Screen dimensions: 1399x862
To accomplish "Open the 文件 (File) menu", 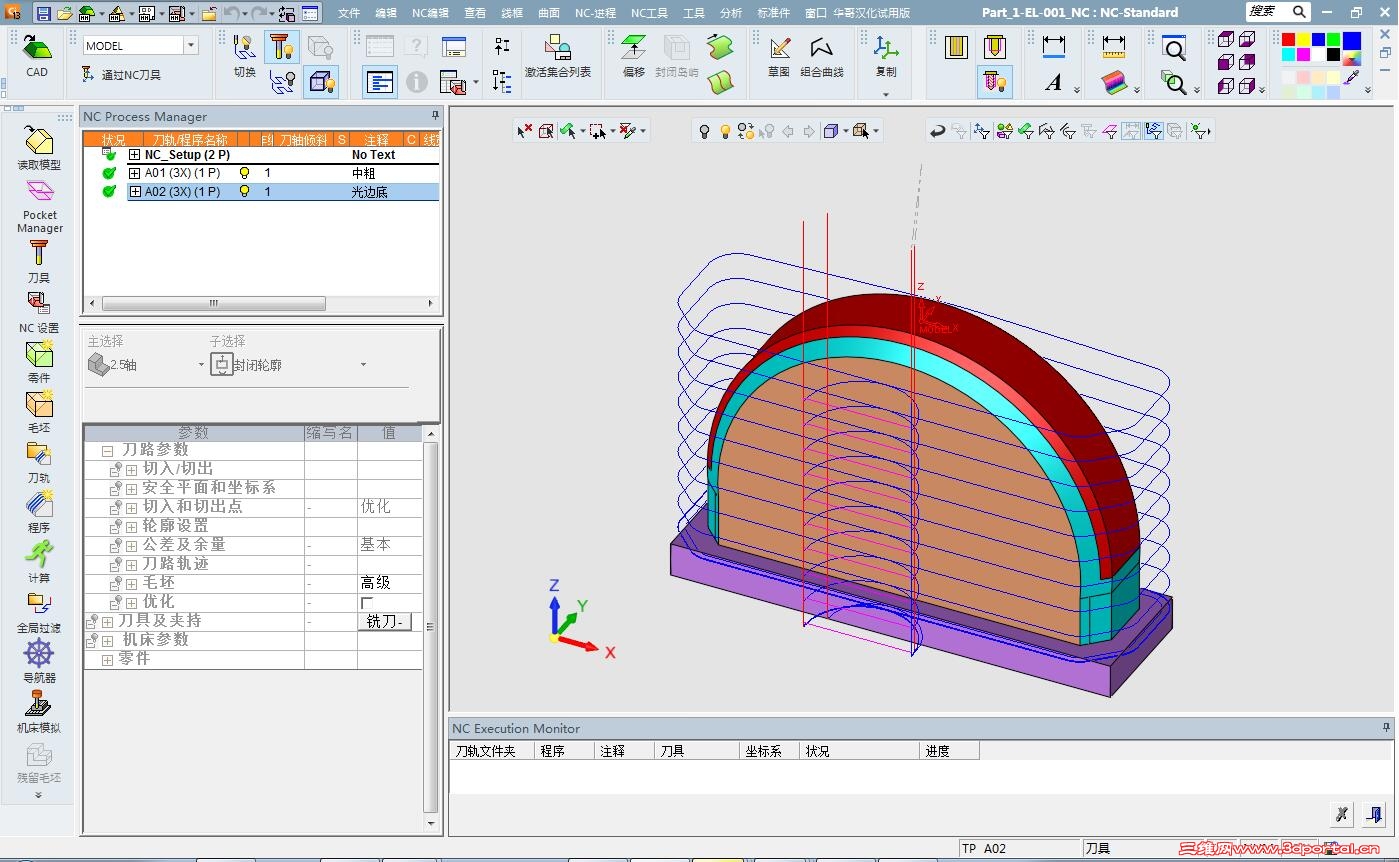I will pyautogui.click(x=348, y=13).
